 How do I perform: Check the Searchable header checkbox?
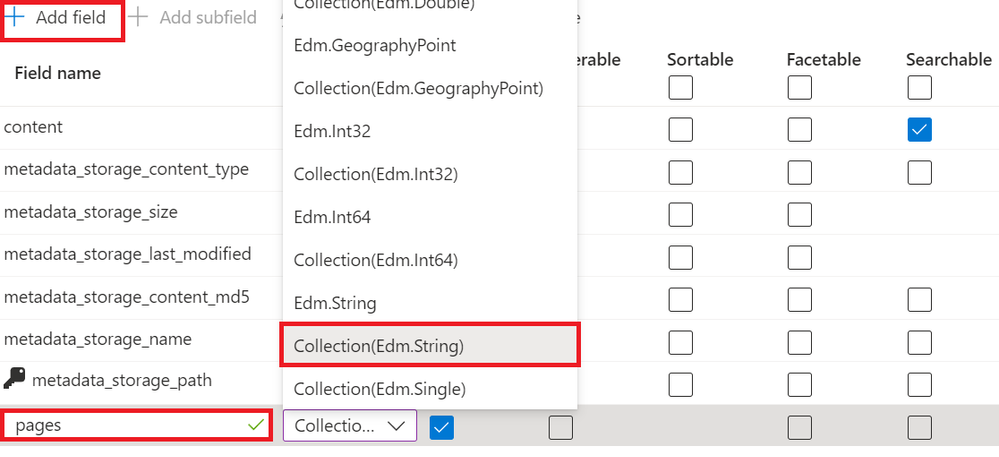click(x=919, y=89)
